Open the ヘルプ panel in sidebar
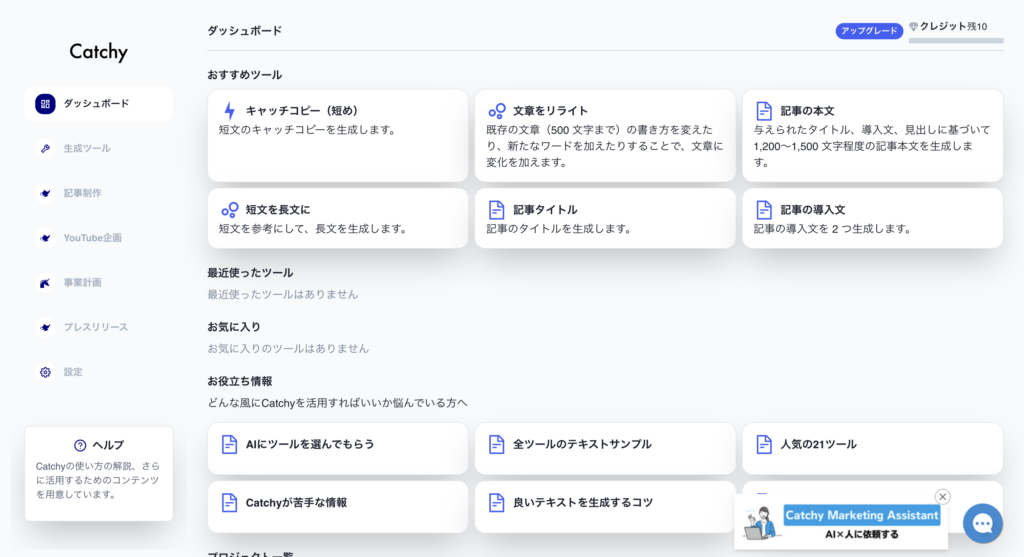Image resolution: width=1024 pixels, height=557 pixels. (x=99, y=473)
